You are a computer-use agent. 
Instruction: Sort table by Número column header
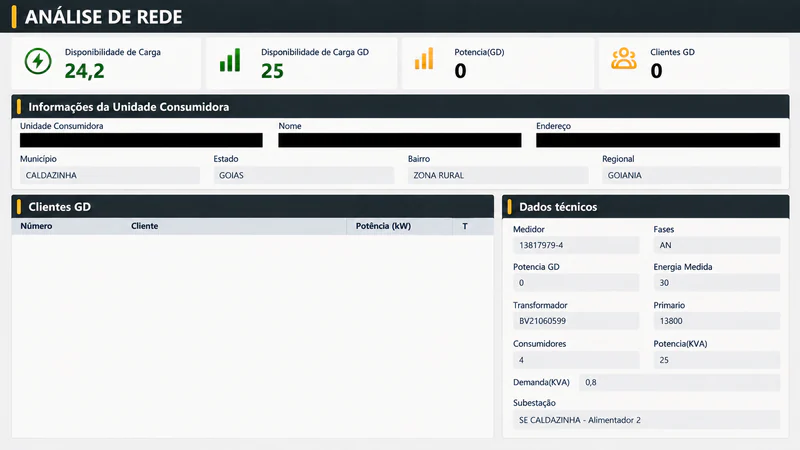(x=36, y=226)
